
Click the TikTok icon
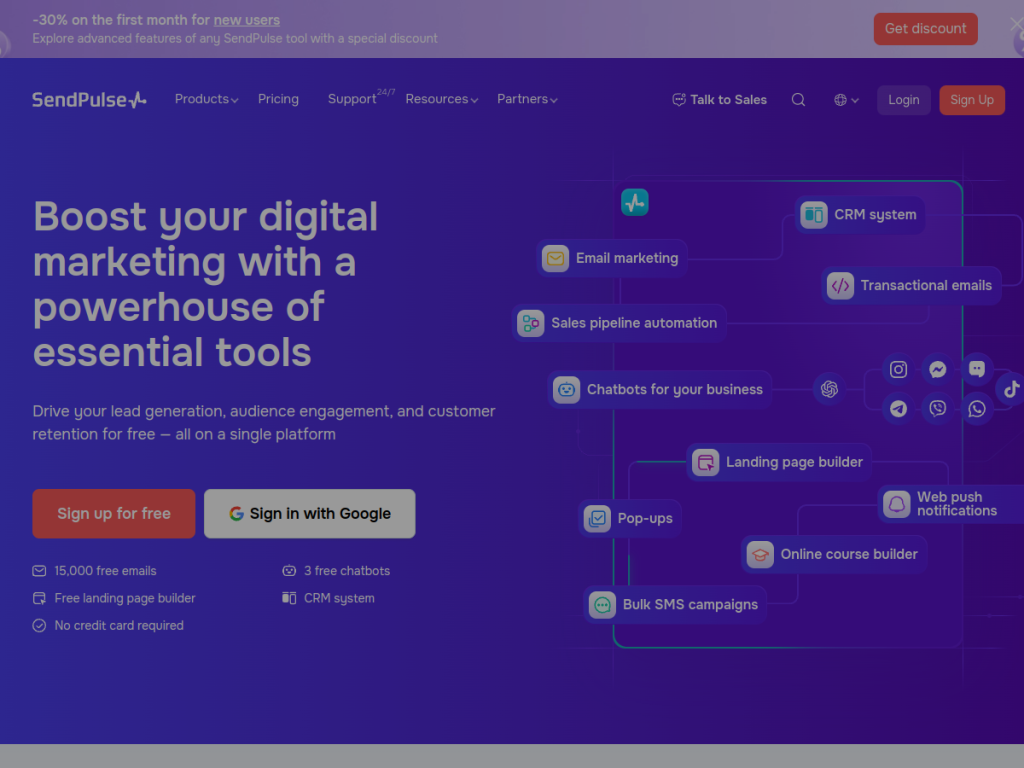coord(1011,389)
